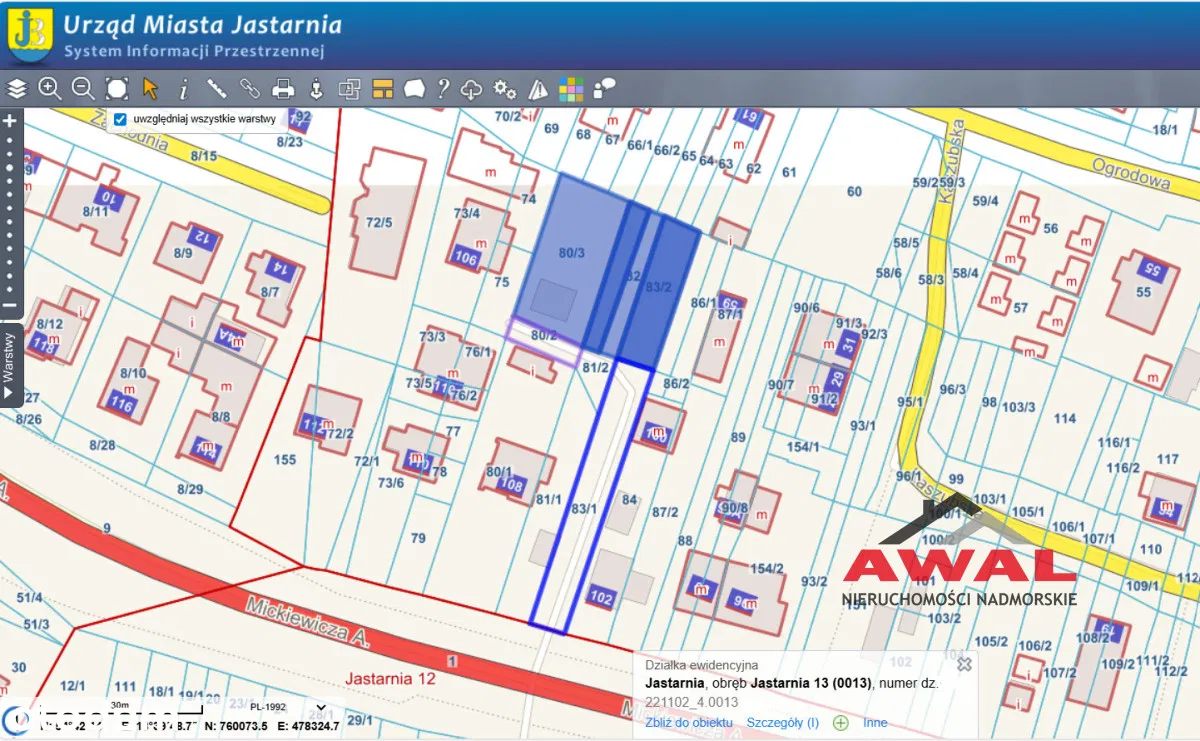Close the parcel info popup
The height and width of the screenshot is (741, 1200).
pyautogui.click(x=964, y=664)
